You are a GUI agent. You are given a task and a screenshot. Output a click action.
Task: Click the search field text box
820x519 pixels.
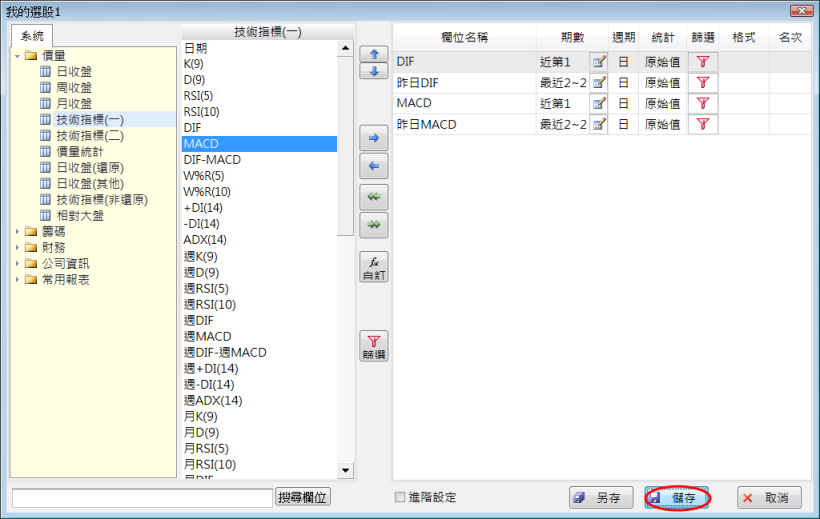point(141,497)
